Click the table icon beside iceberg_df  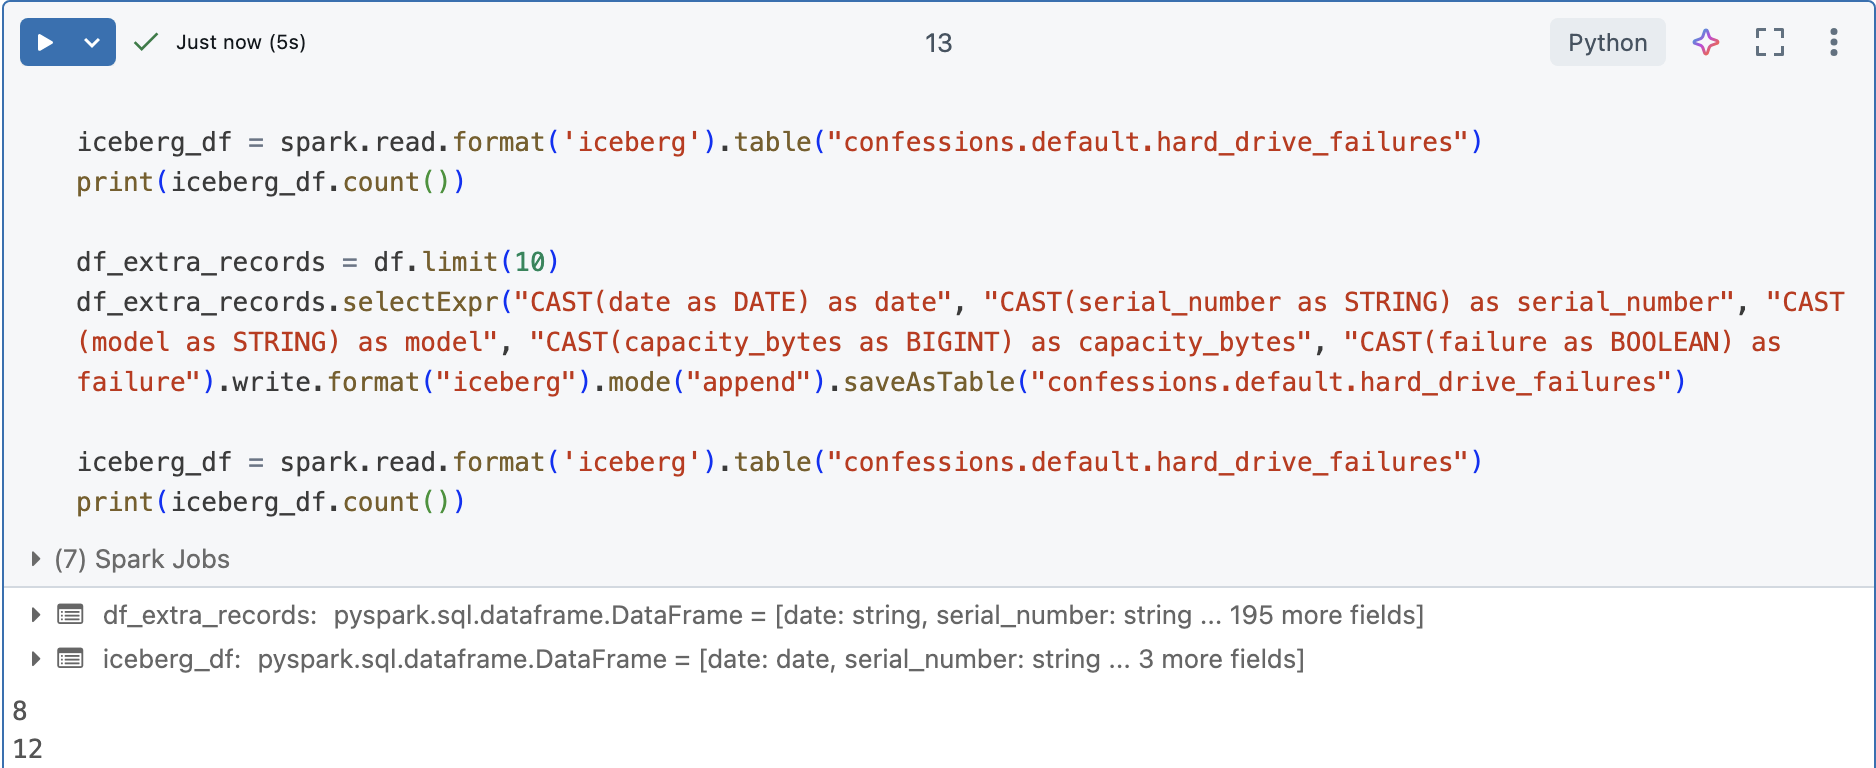pyautogui.click(x=70, y=659)
